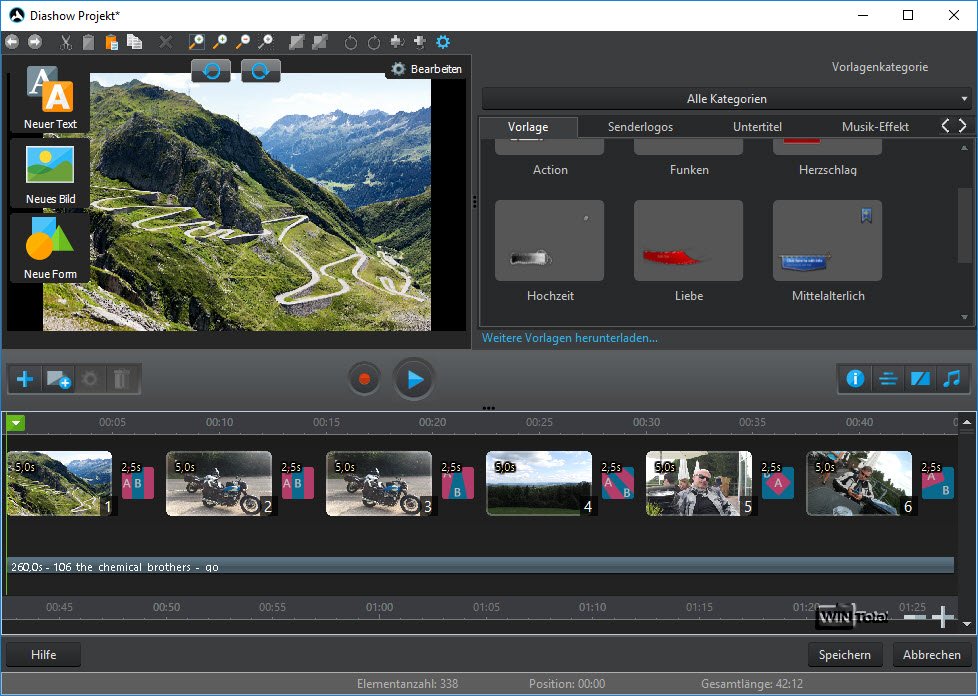Open the green timeline marker dropdown

coord(16,422)
